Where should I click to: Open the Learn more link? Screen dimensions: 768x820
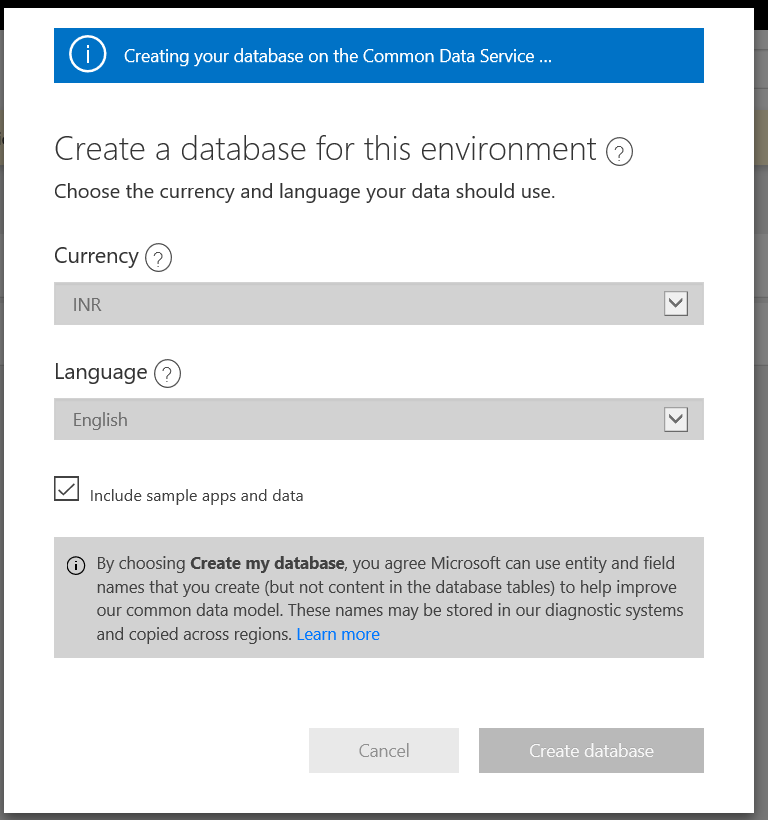pos(338,634)
